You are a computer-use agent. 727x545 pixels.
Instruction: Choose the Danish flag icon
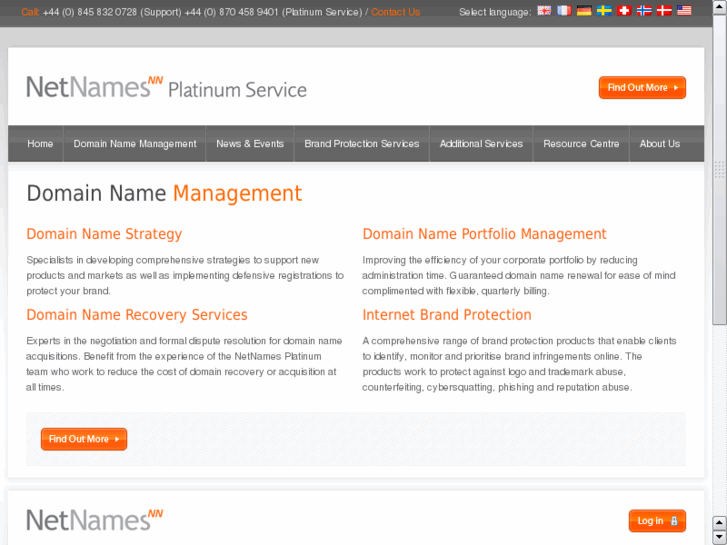tap(664, 11)
